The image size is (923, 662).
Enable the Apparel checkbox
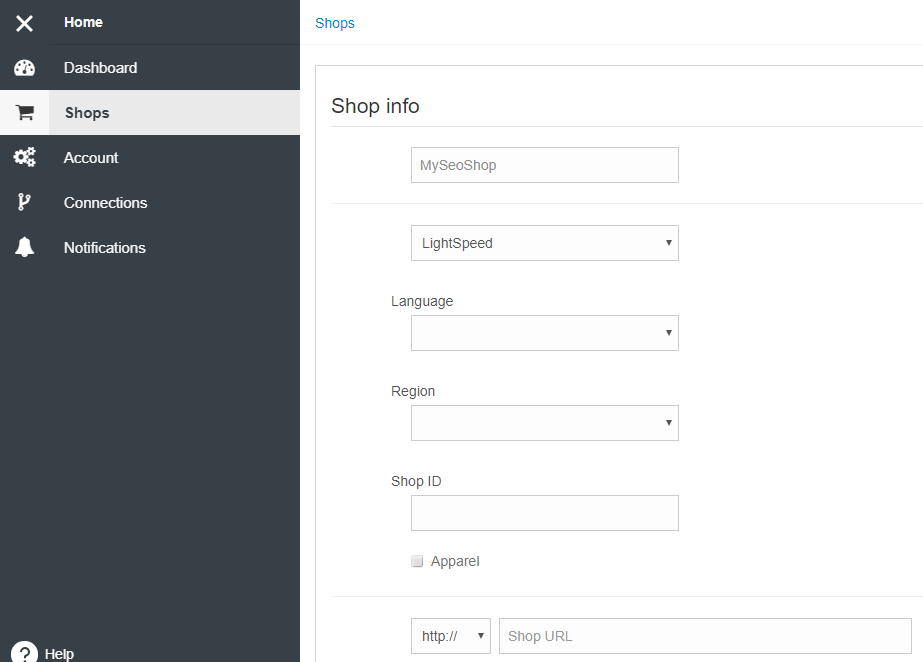coord(417,561)
